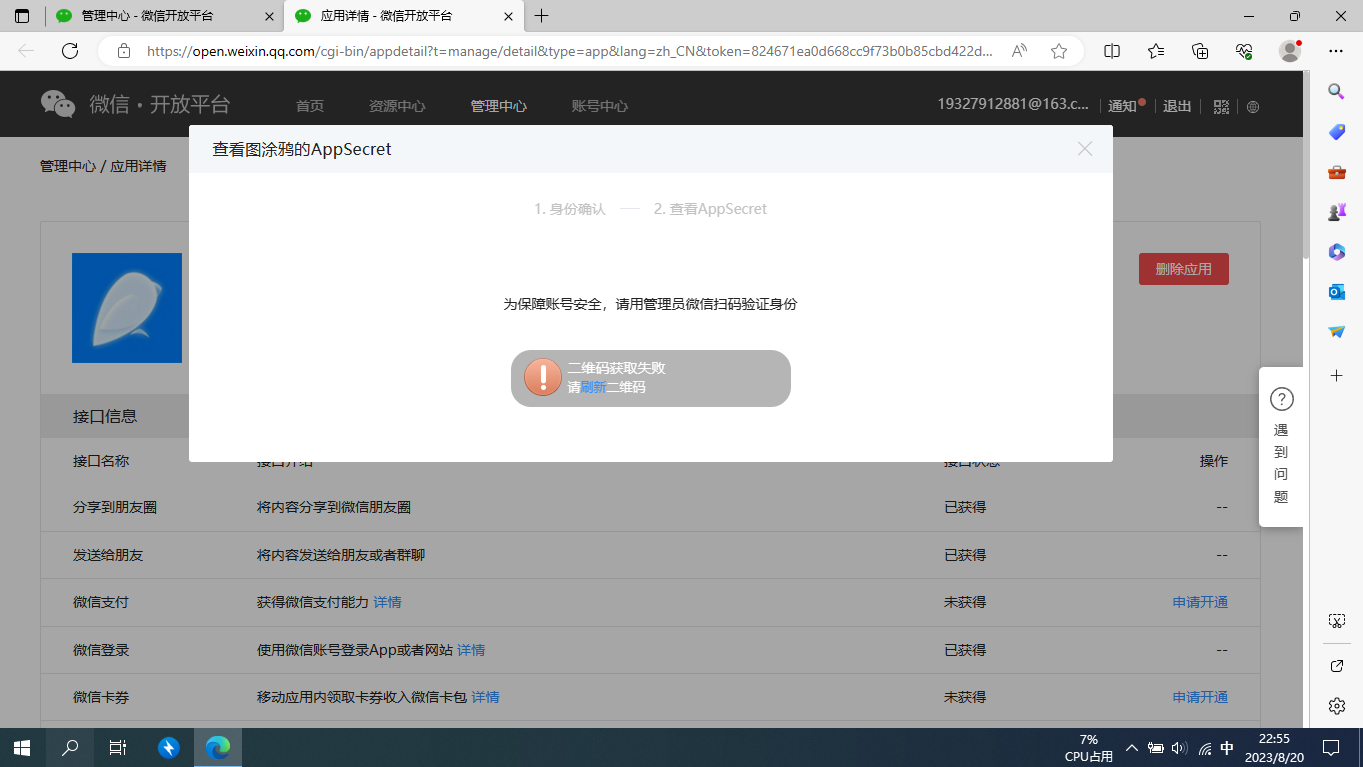Open the Shopping tag icon in the sidebar
This screenshot has width=1363, height=767.
[1337, 132]
